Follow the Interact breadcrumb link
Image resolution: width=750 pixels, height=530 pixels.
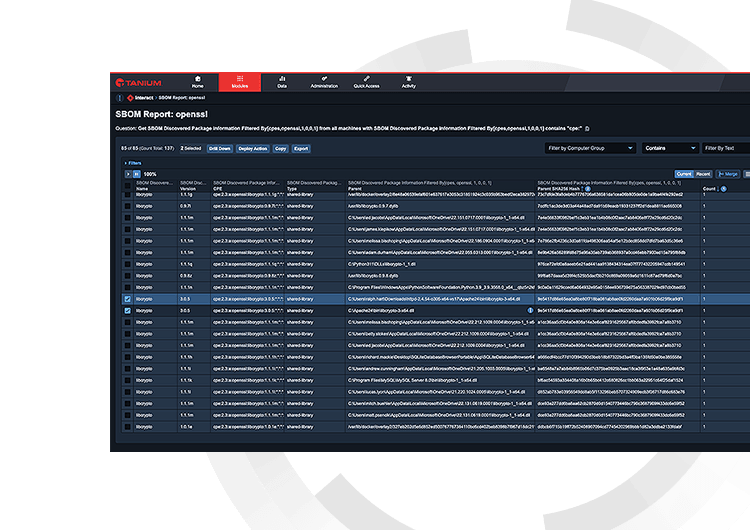[x=144, y=98]
